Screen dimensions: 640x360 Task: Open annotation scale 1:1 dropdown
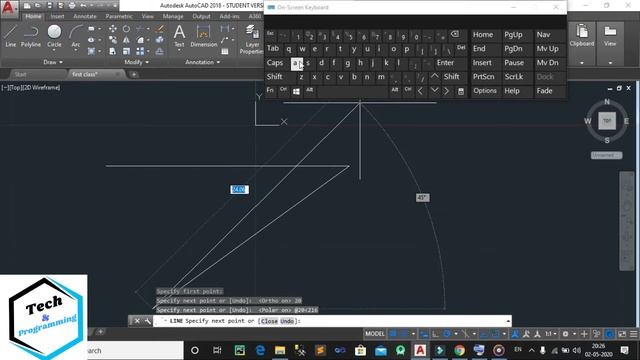click(550, 334)
